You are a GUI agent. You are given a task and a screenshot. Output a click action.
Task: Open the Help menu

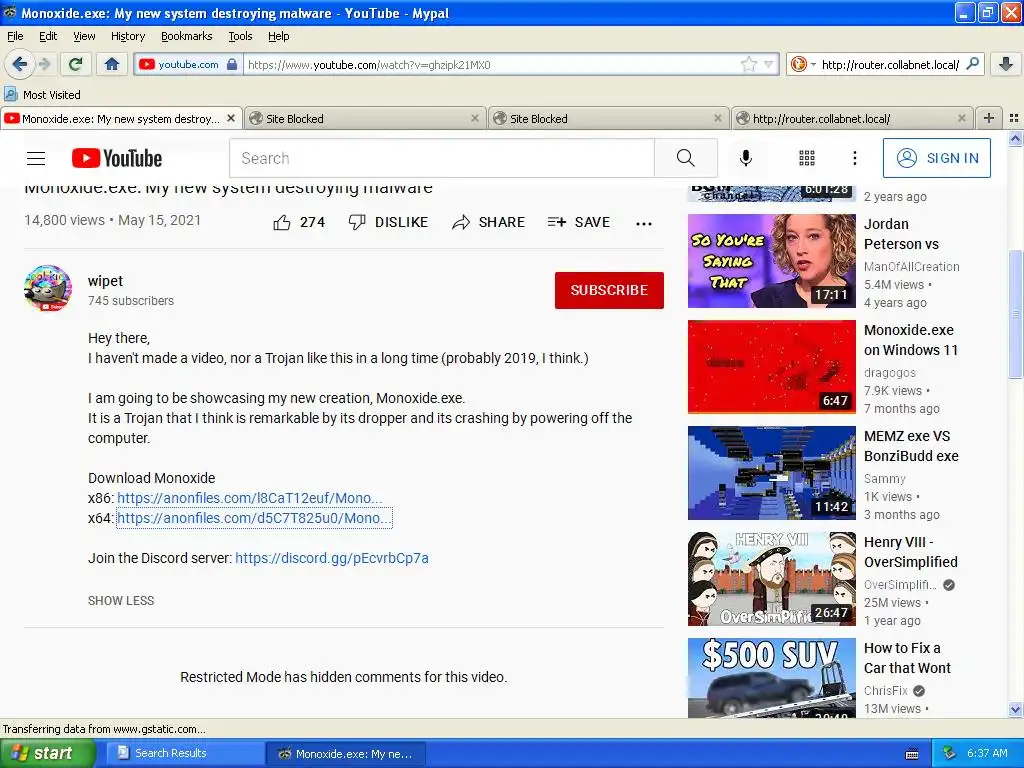[278, 36]
